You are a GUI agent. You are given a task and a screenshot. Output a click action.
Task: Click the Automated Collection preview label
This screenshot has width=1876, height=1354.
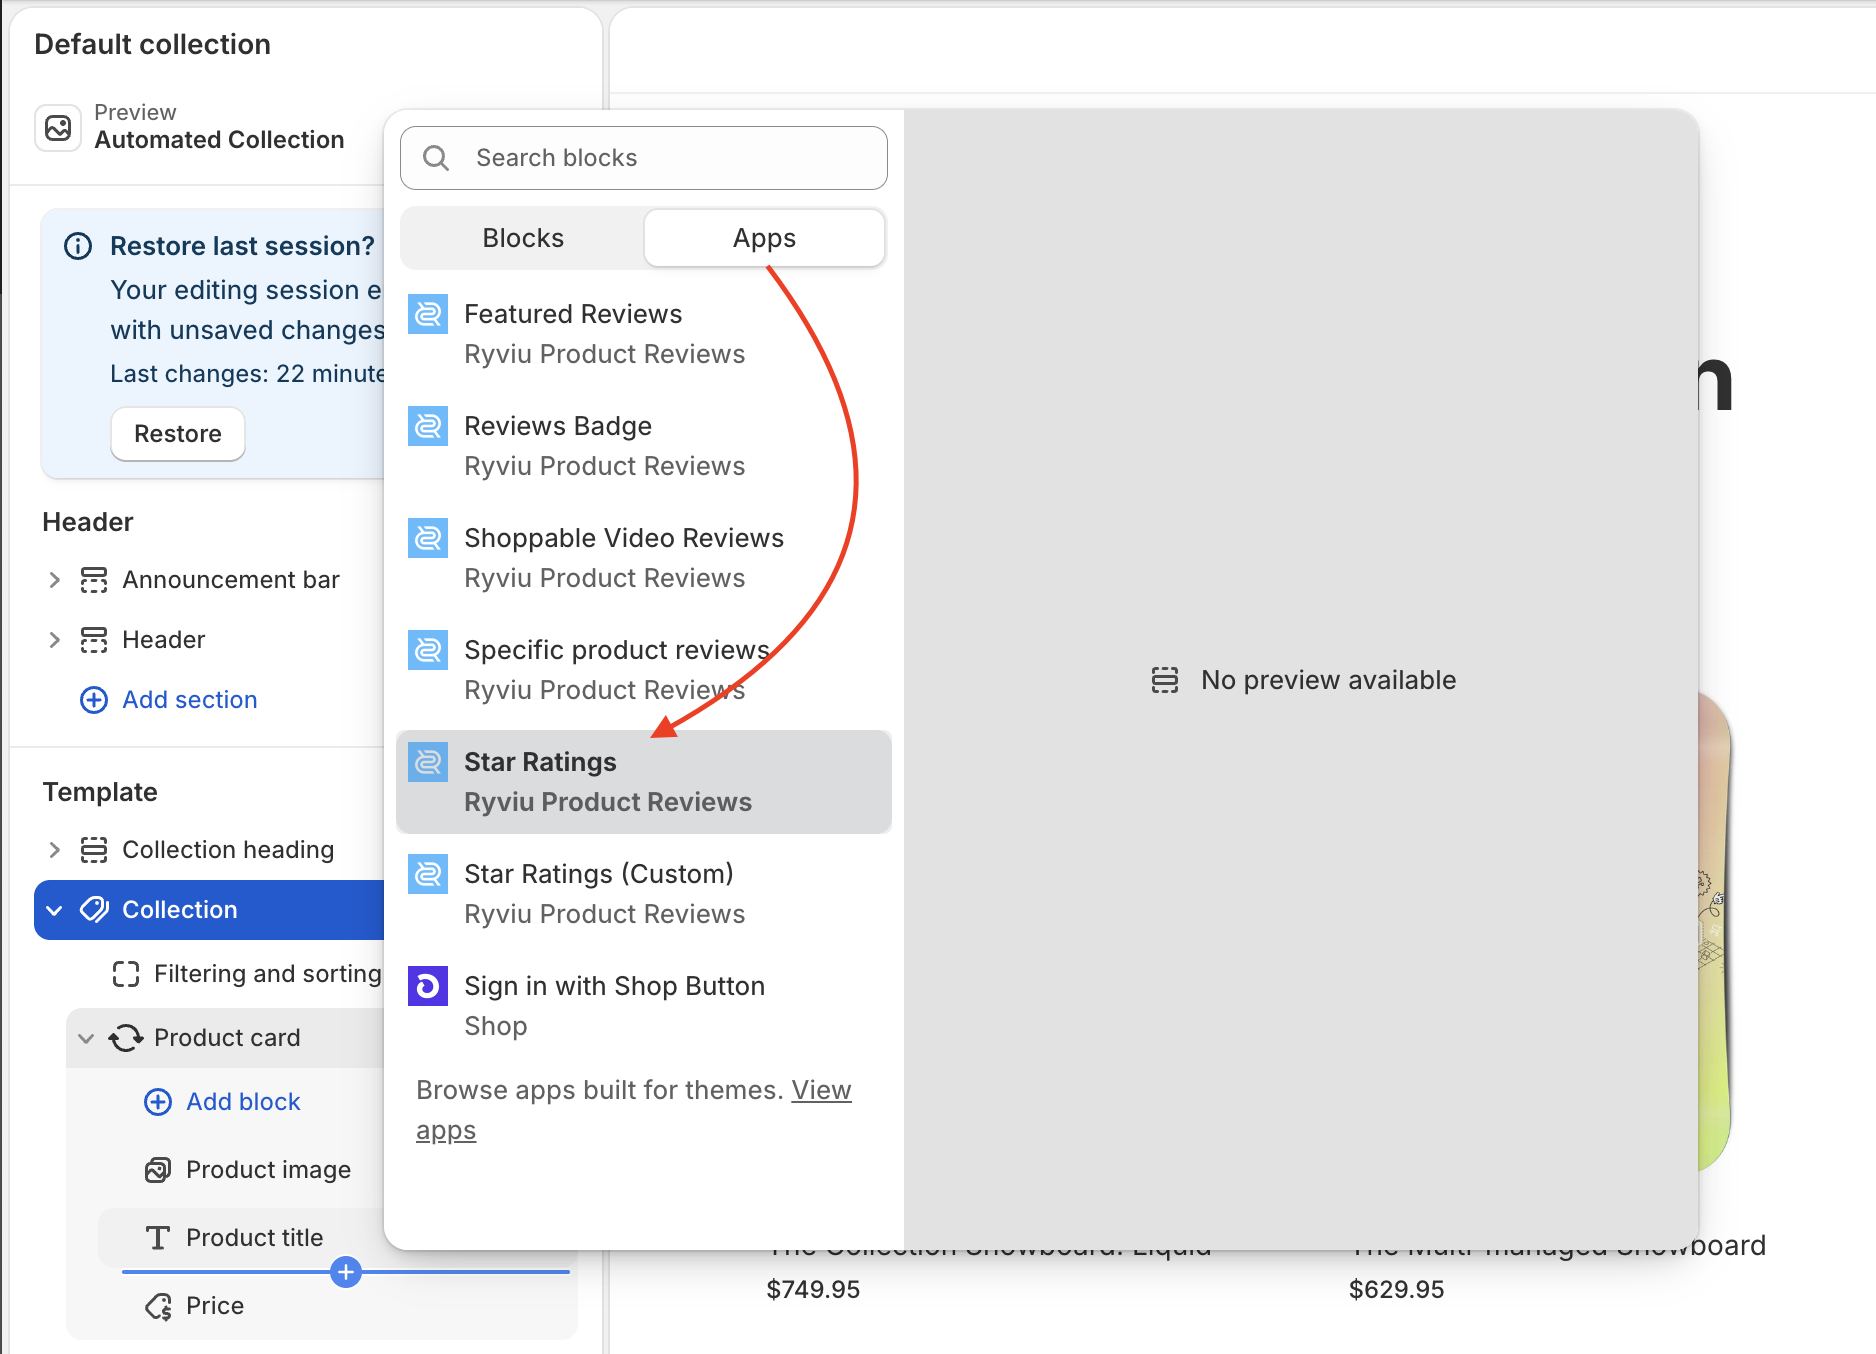point(219,140)
